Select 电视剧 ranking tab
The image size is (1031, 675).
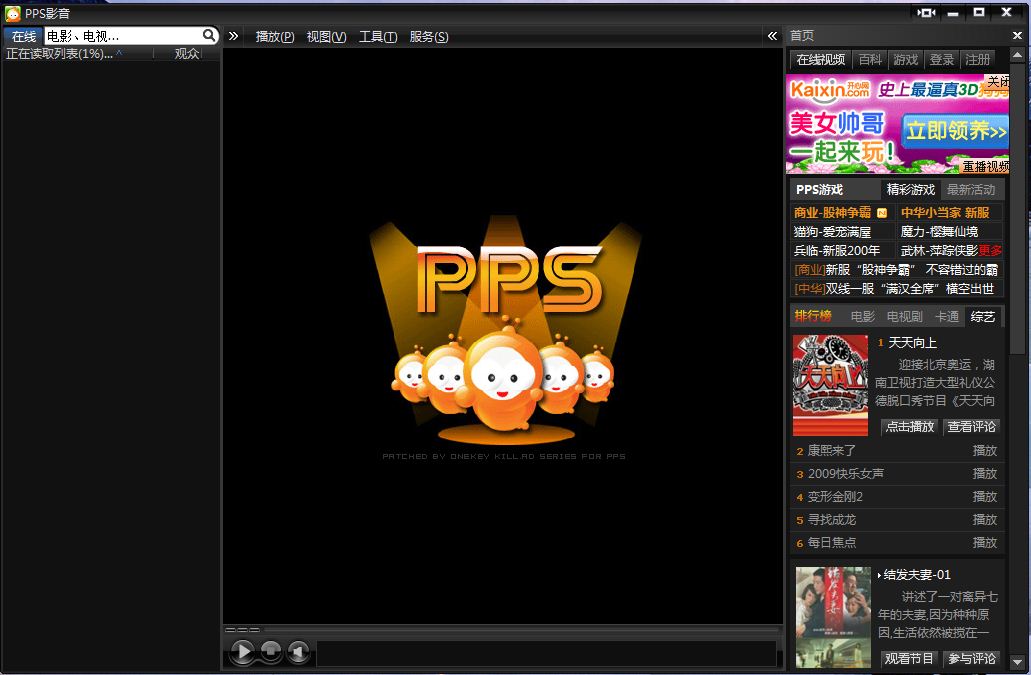coord(905,317)
